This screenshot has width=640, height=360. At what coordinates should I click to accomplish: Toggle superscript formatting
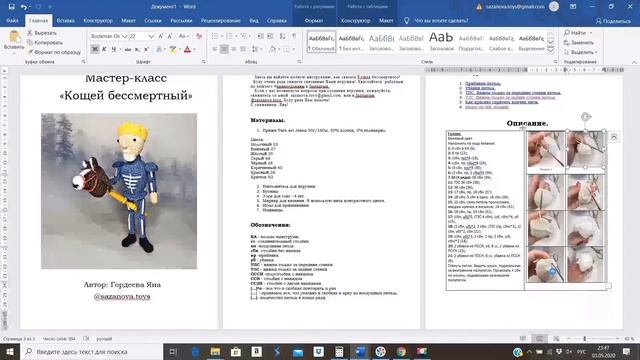147,49
